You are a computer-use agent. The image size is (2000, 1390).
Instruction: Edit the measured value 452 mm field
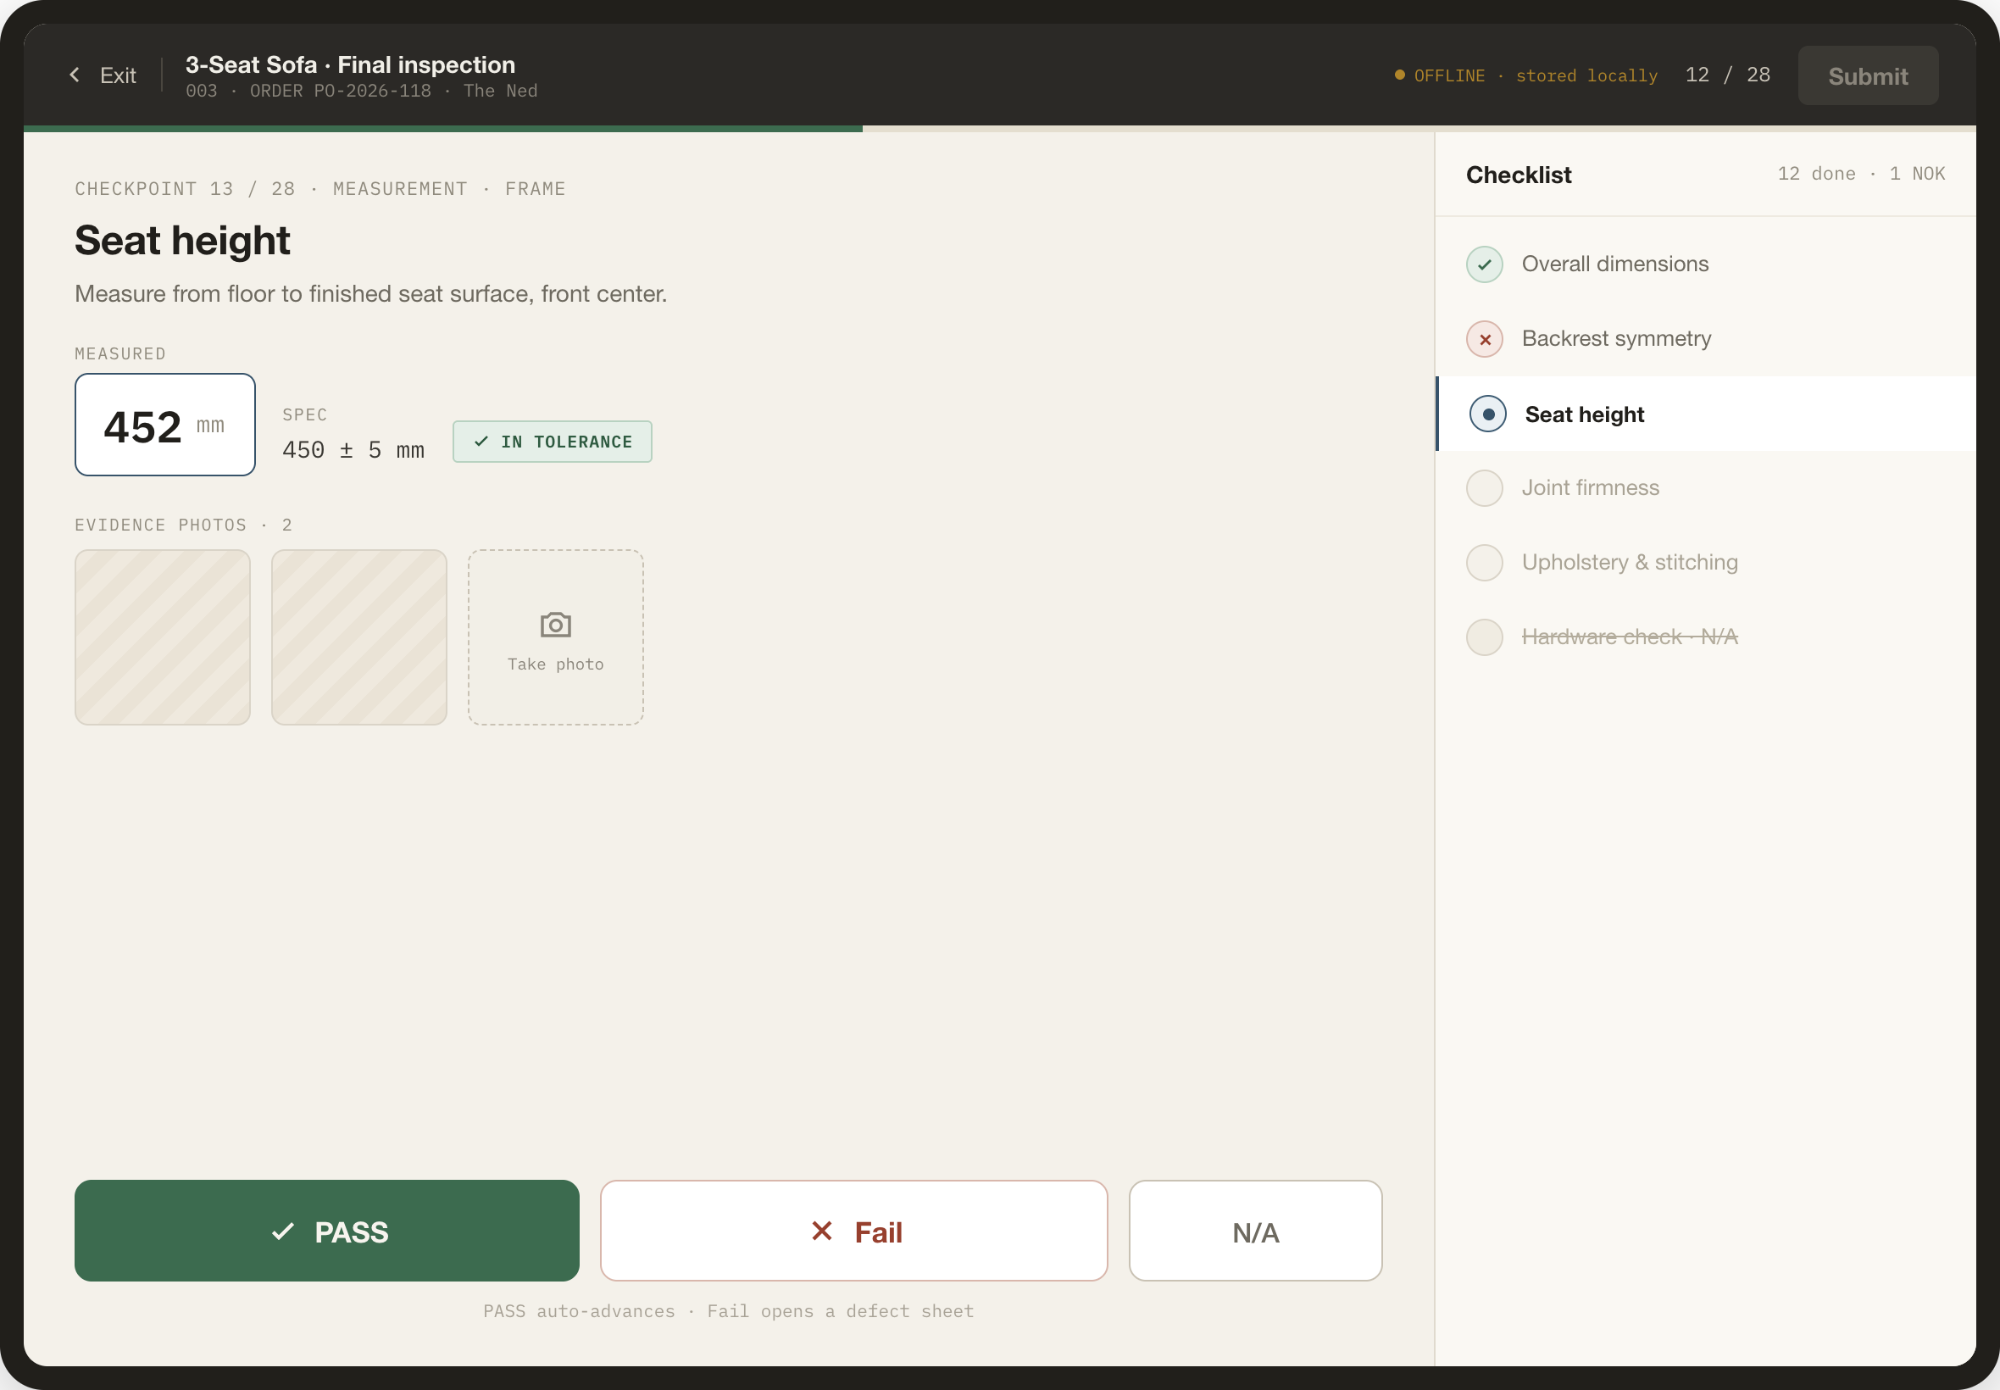(x=165, y=425)
